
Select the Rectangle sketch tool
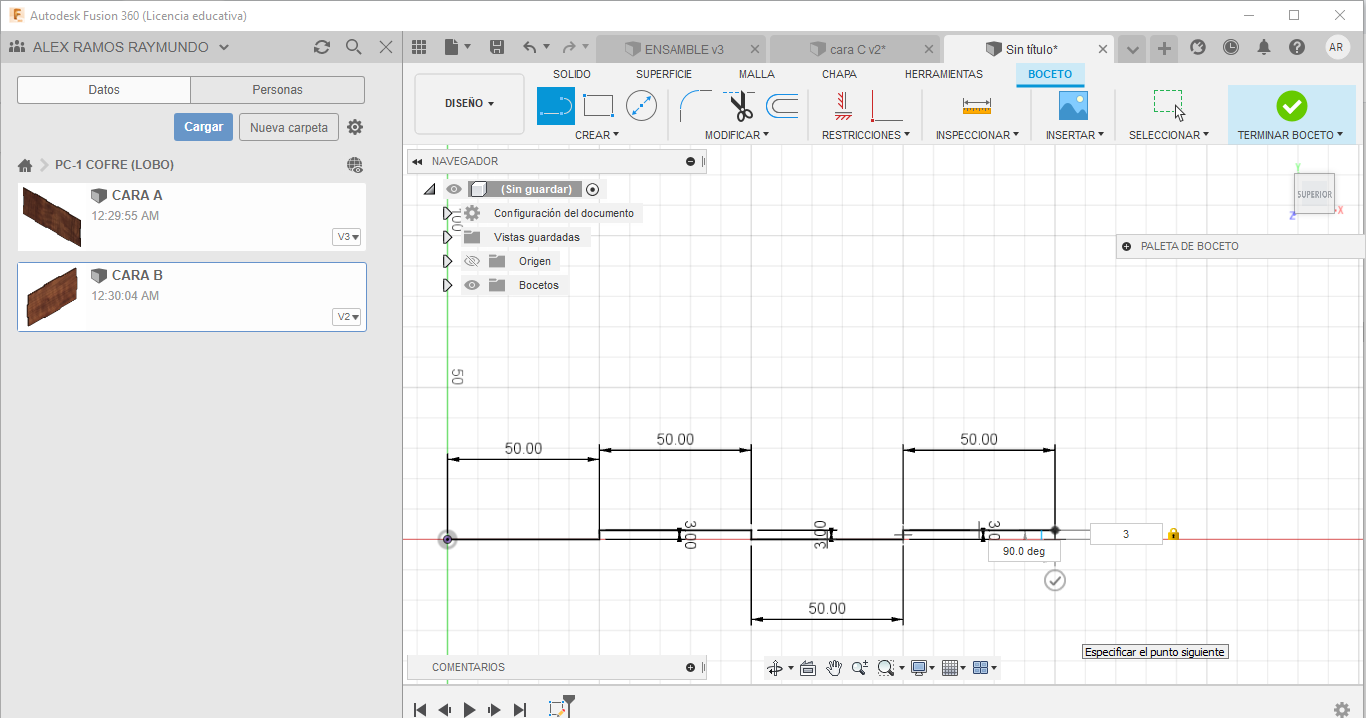click(x=598, y=105)
